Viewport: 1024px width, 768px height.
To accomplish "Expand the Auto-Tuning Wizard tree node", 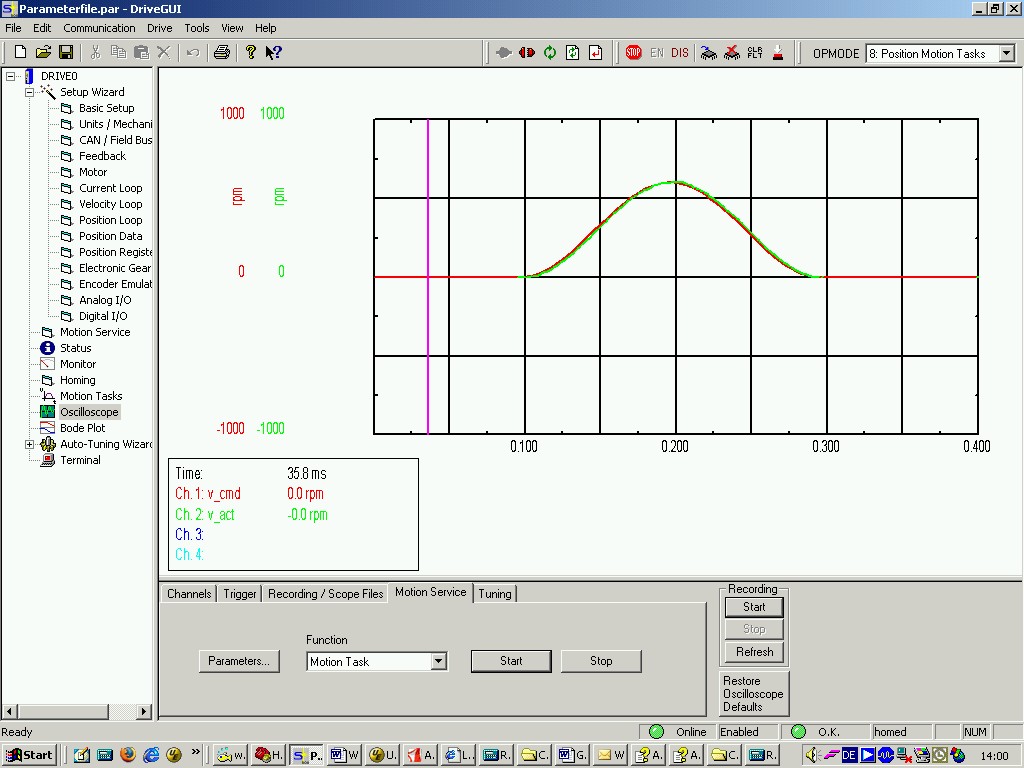I will (30, 444).
